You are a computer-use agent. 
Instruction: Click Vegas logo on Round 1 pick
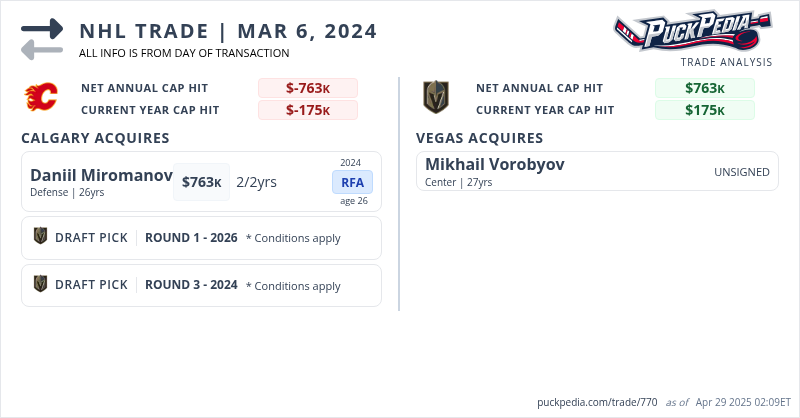[41, 237]
